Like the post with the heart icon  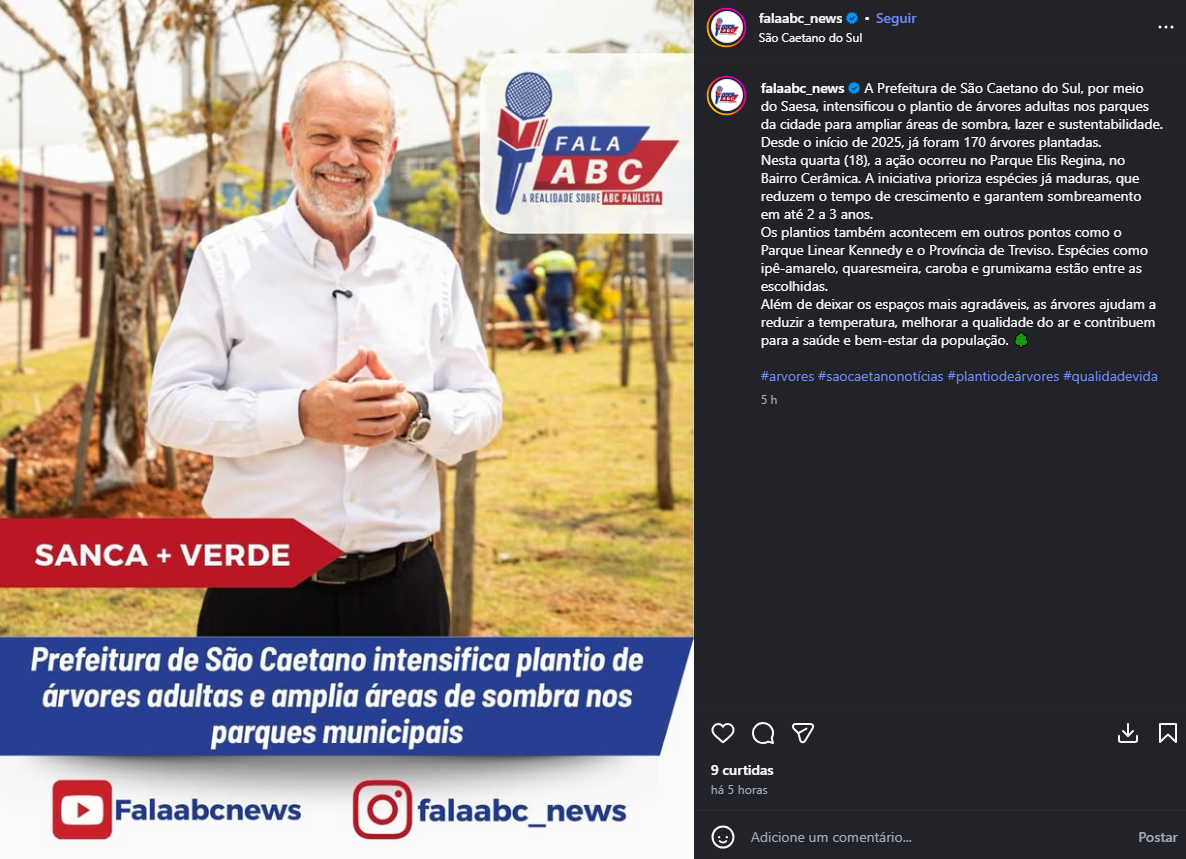coord(722,733)
